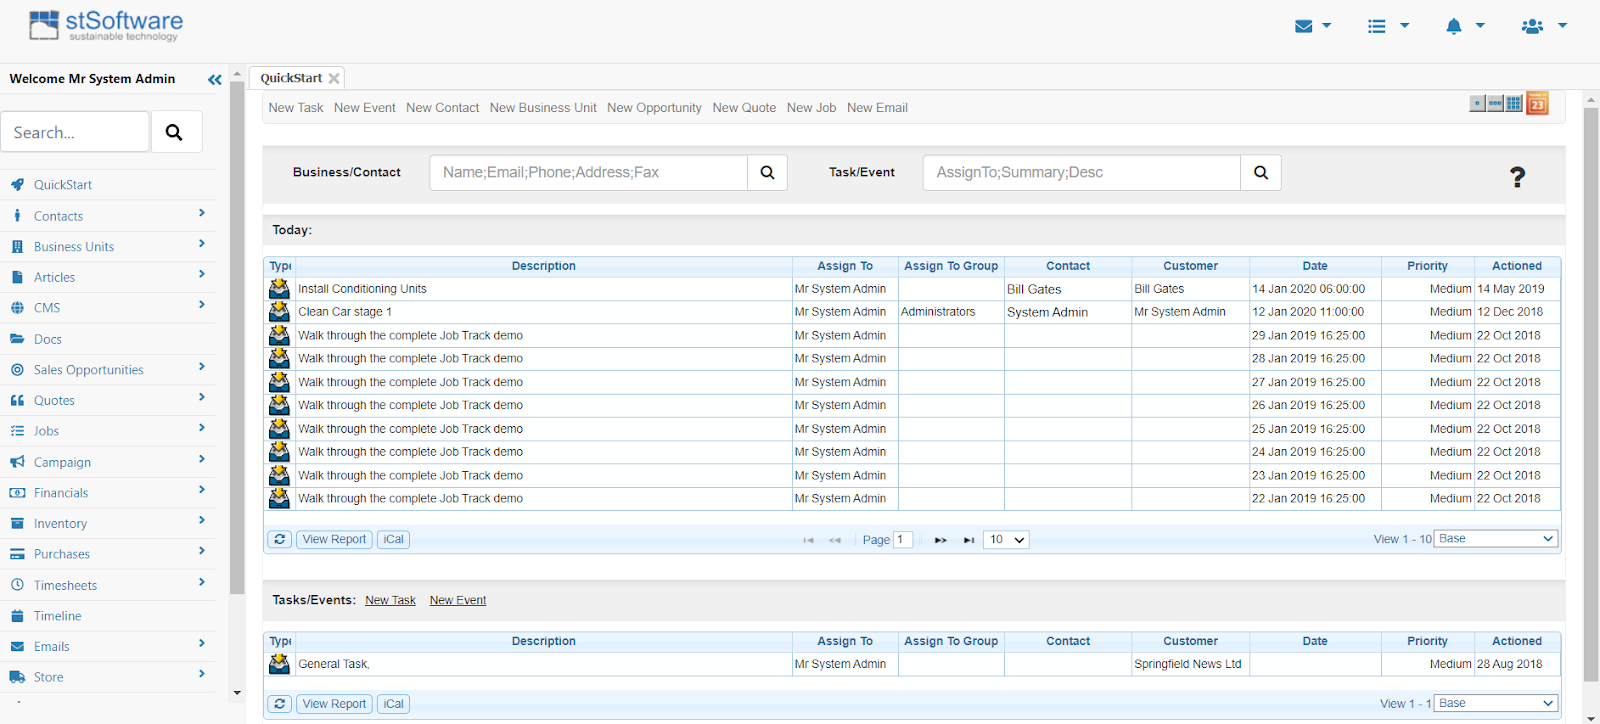The image size is (1600, 724).
Task: Create a New Business Unit from toolbar
Action: click(x=543, y=108)
